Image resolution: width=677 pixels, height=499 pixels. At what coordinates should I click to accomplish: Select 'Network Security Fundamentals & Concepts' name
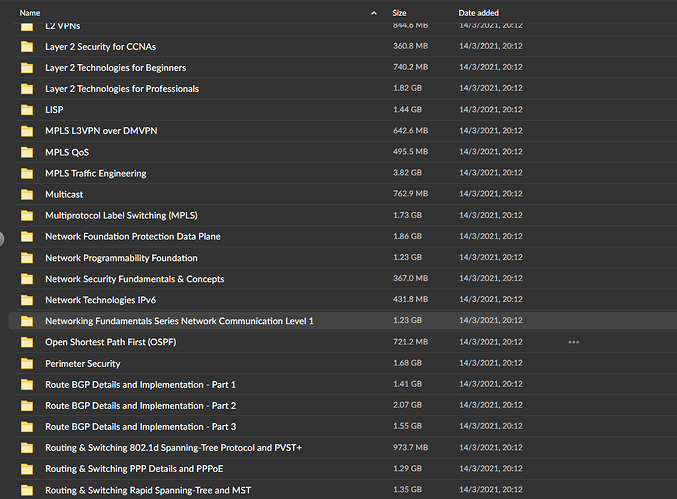tap(135, 279)
